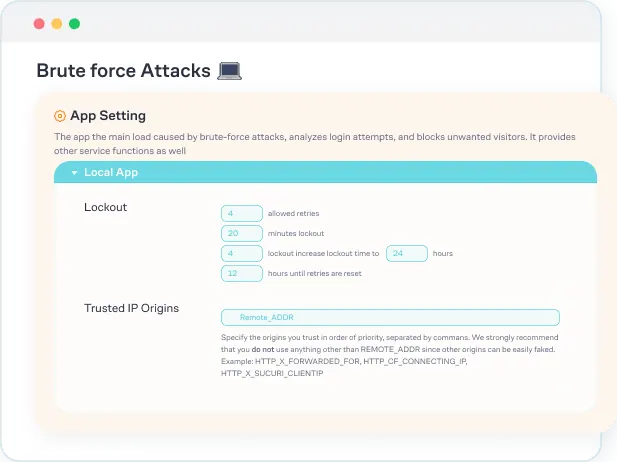Click the HTTP_X_SUCURI_CLIENTIP example text
Viewport: 617px width, 462px height.
point(272,373)
